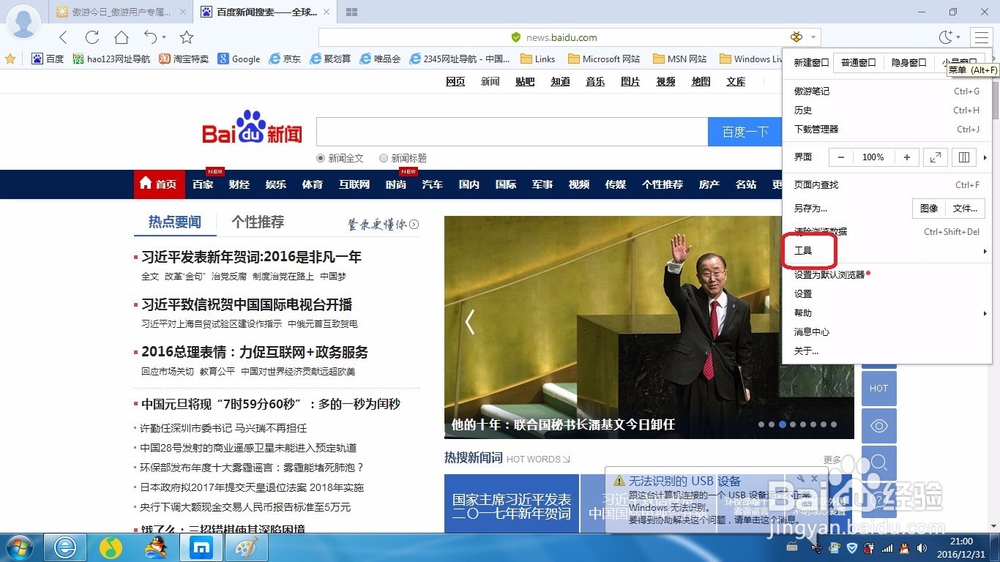Open the bee extension dropdown arrow
Viewport: 1000px width, 562px height.
(x=813, y=38)
